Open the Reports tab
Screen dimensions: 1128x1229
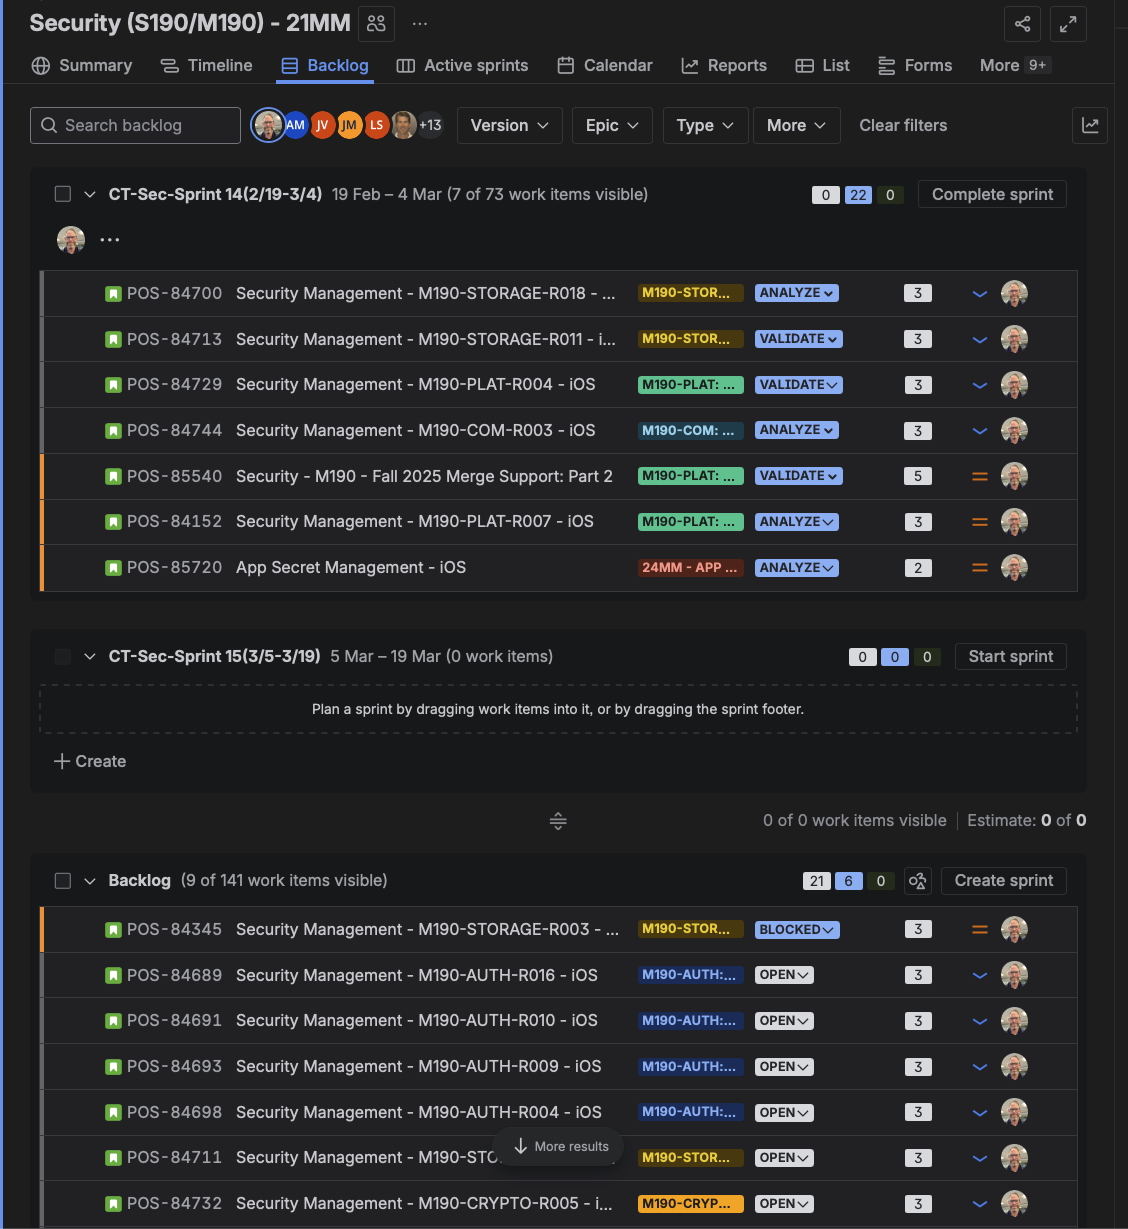point(724,65)
